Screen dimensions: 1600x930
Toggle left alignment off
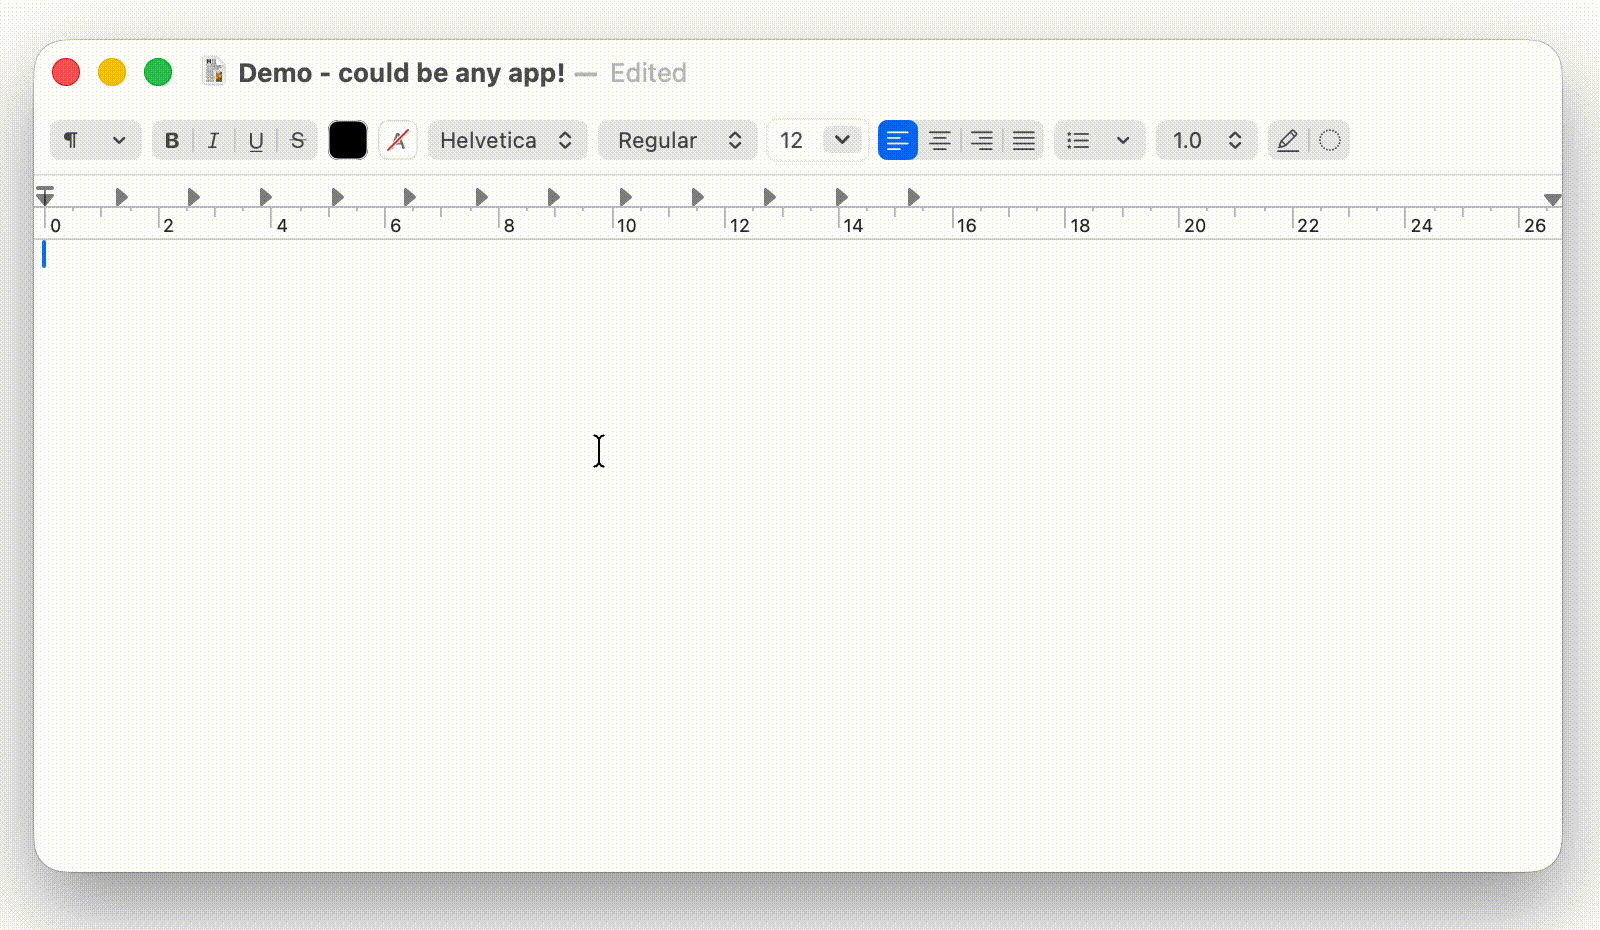[x=897, y=140]
